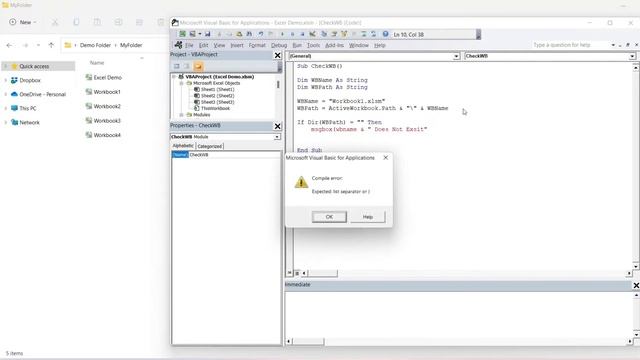Click the Run Sub play icon

click(x=282, y=34)
